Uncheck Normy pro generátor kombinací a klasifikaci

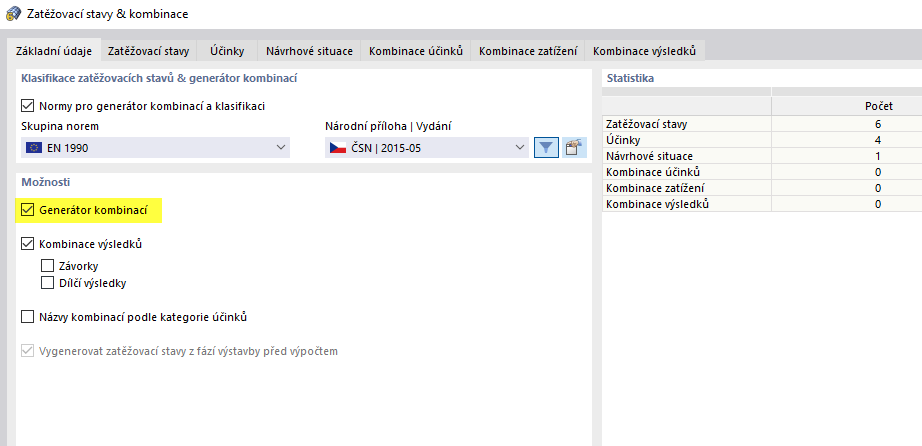[x=27, y=105]
